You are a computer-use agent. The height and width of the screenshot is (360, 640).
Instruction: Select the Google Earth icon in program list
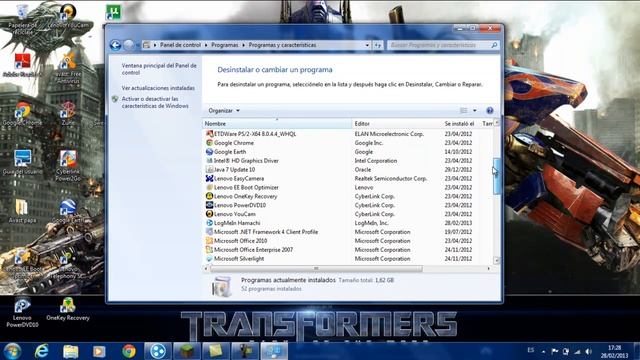point(209,152)
